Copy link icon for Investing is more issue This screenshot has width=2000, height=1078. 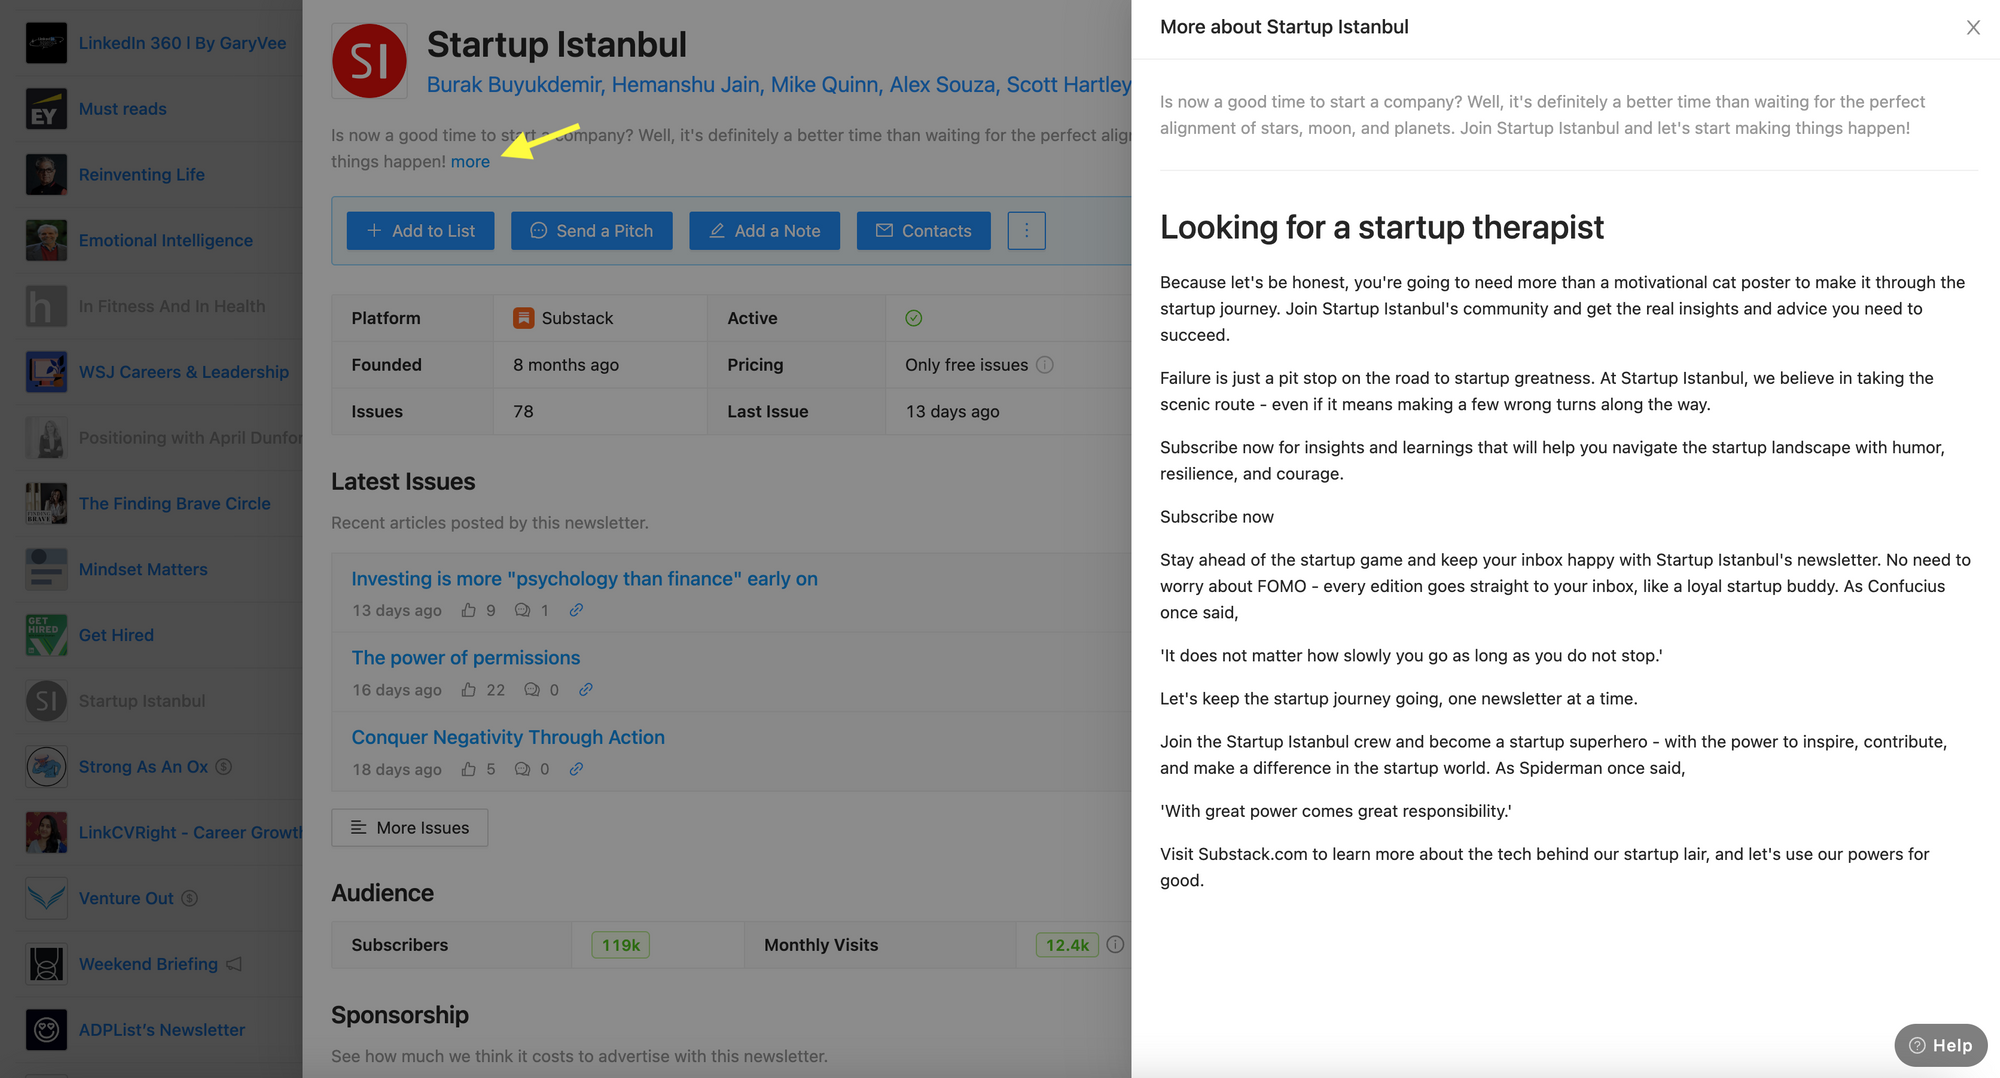point(576,610)
